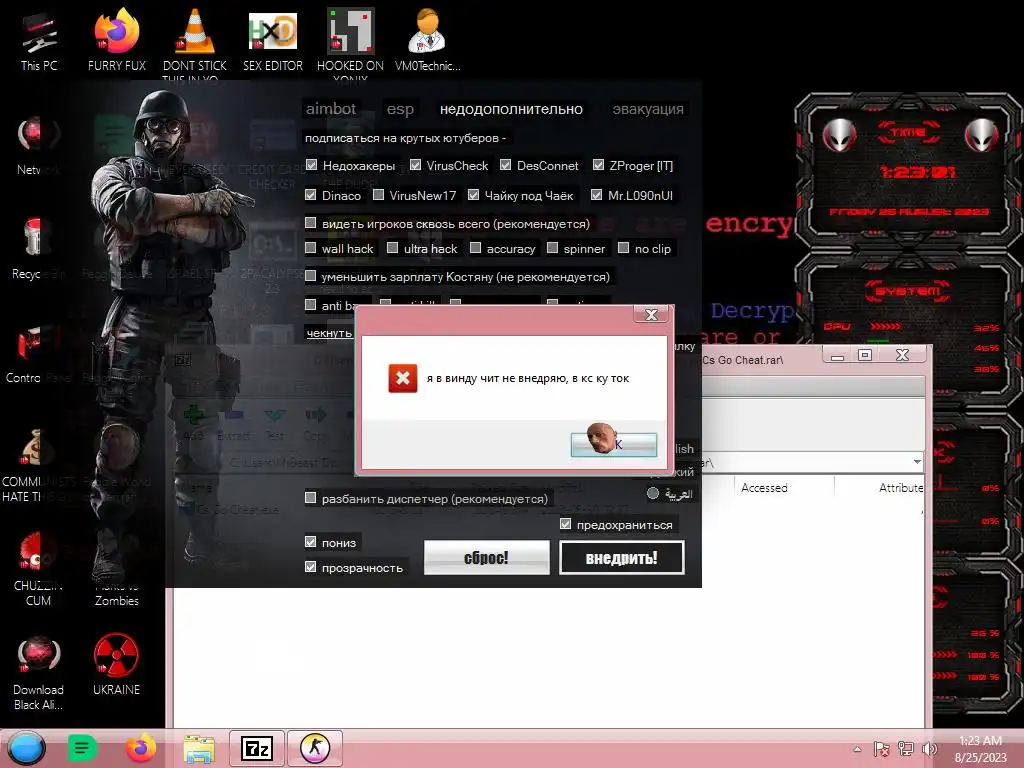Enable the no clip checkbox

(624, 248)
